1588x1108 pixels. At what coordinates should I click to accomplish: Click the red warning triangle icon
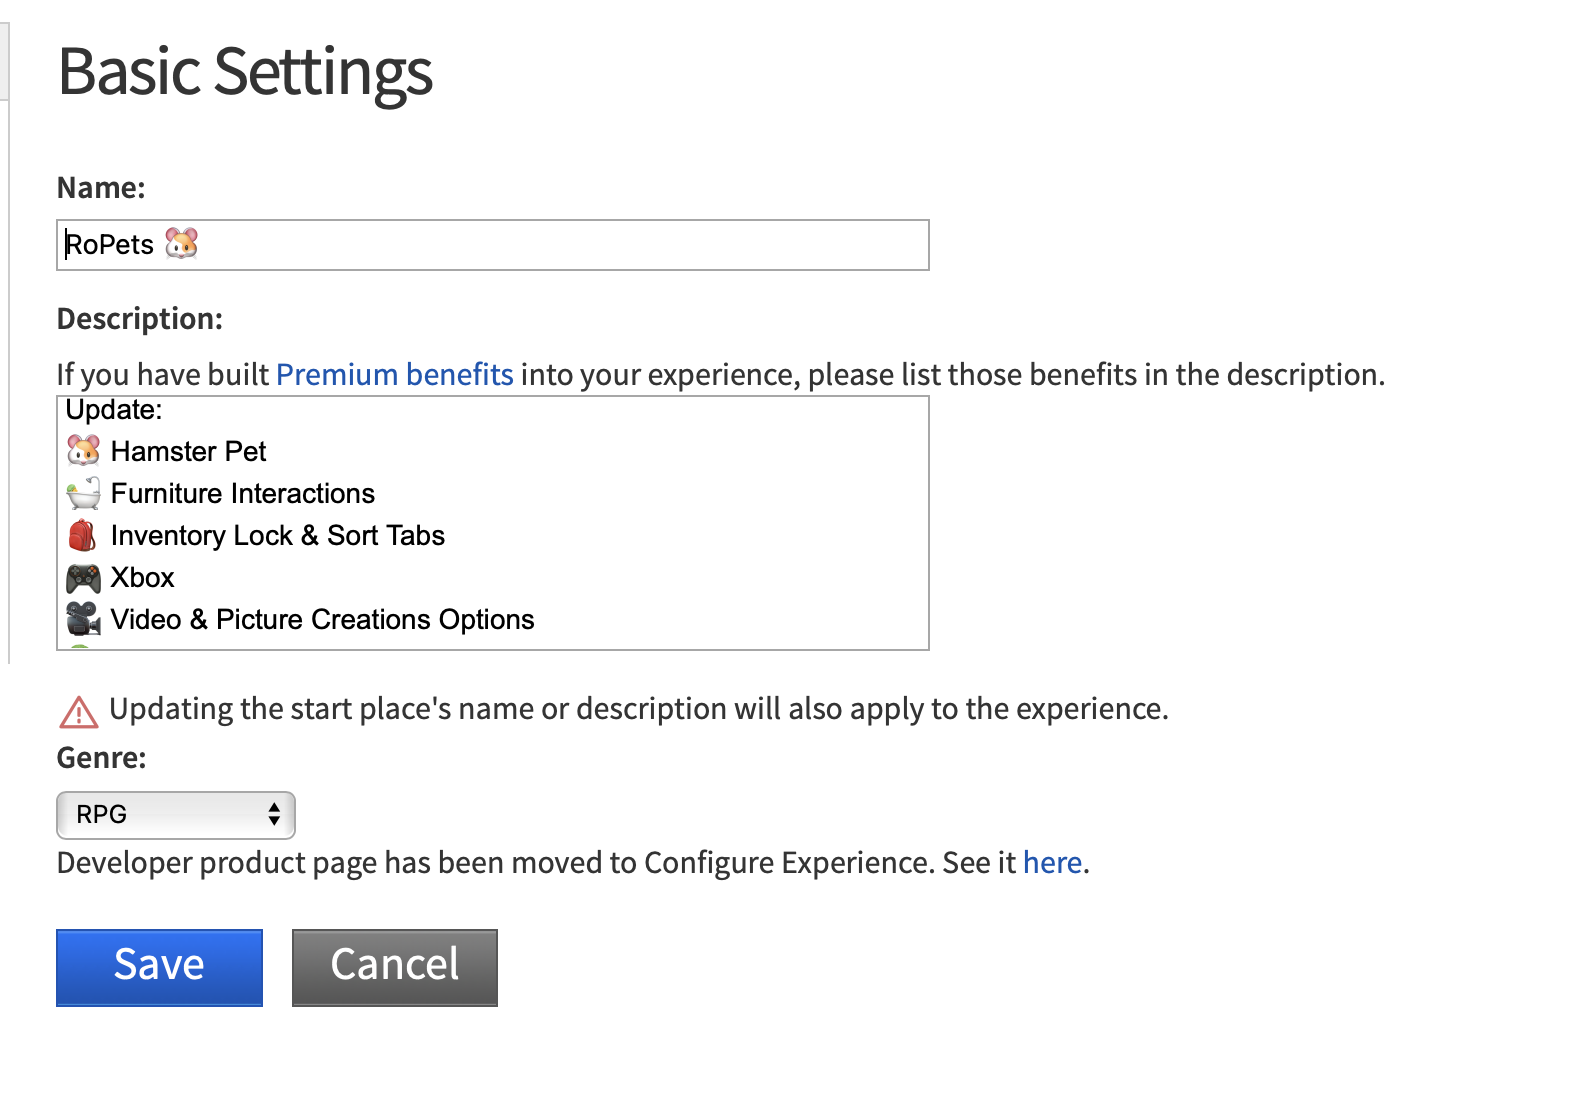coord(79,712)
